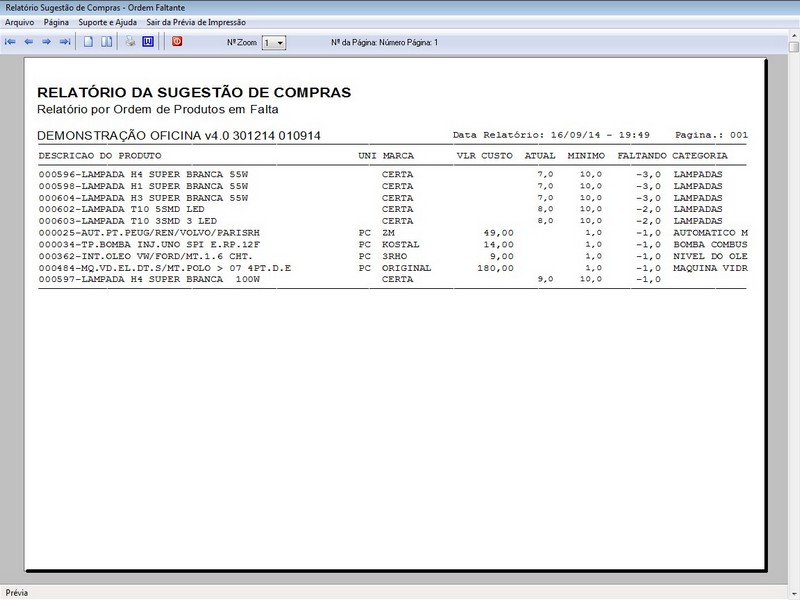This screenshot has width=800, height=600.
Task: Open the Nº Zoom dropdown
Action: click(x=274, y=43)
